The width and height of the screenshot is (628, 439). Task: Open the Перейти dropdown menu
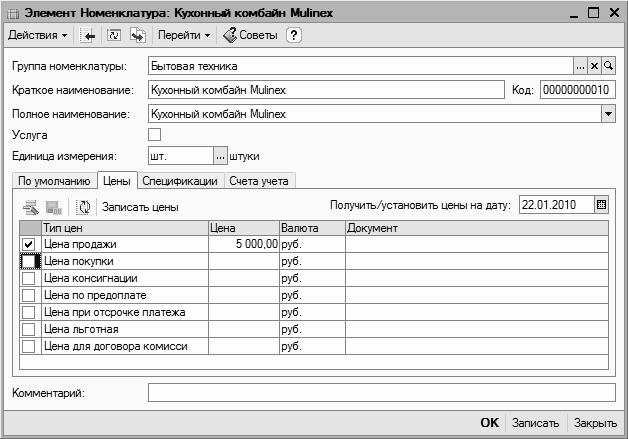click(184, 36)
